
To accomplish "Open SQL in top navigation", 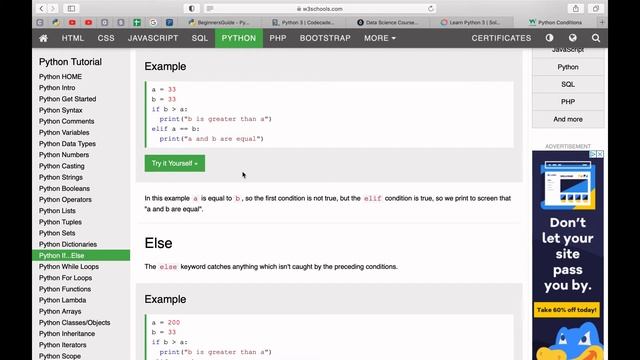I will coord(200,38).
